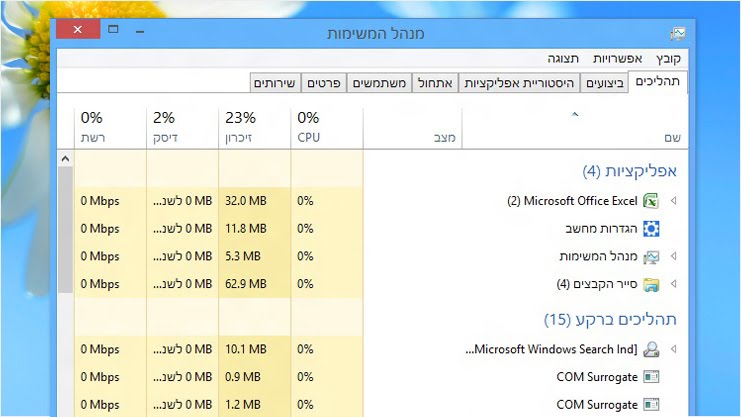Click the 11.8 MB memory cell

[x=255, y=229]
